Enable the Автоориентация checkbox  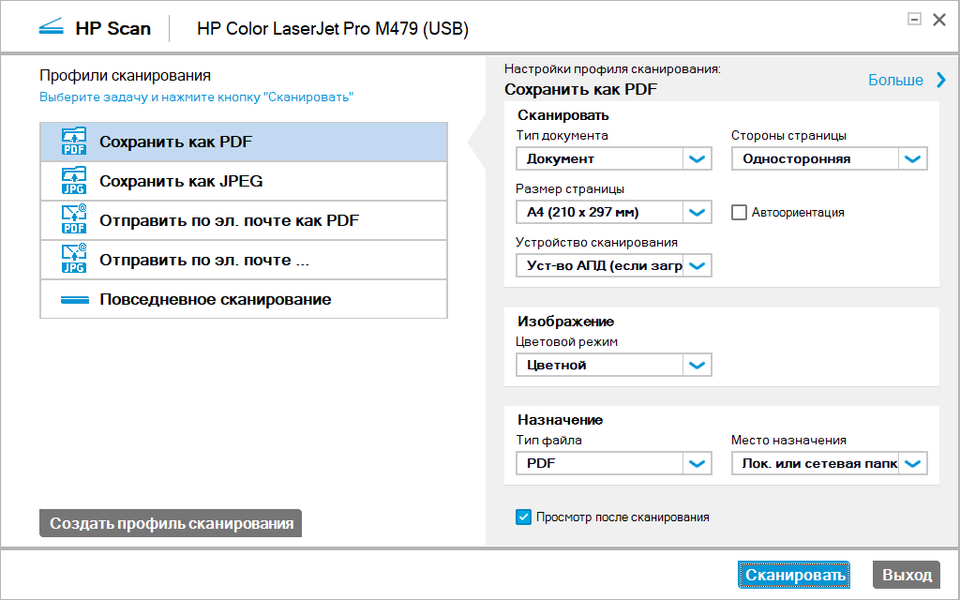[x=739, y=212]
